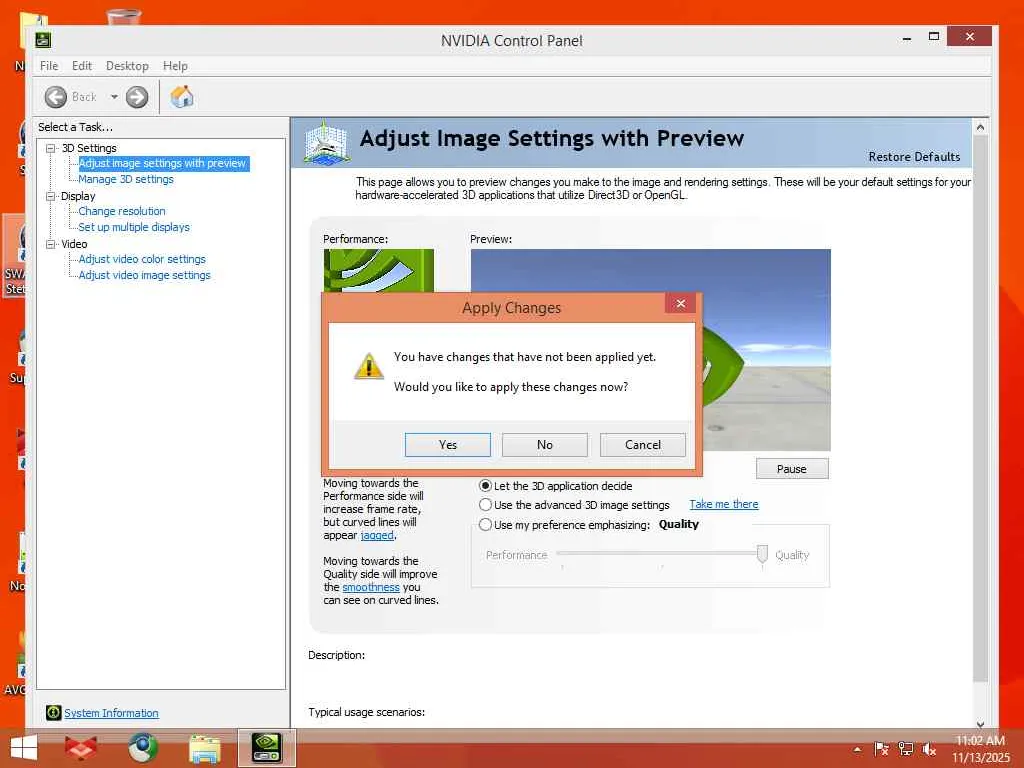Open Set up multiple displays
1024x768 pixels.
coord(134,227)
